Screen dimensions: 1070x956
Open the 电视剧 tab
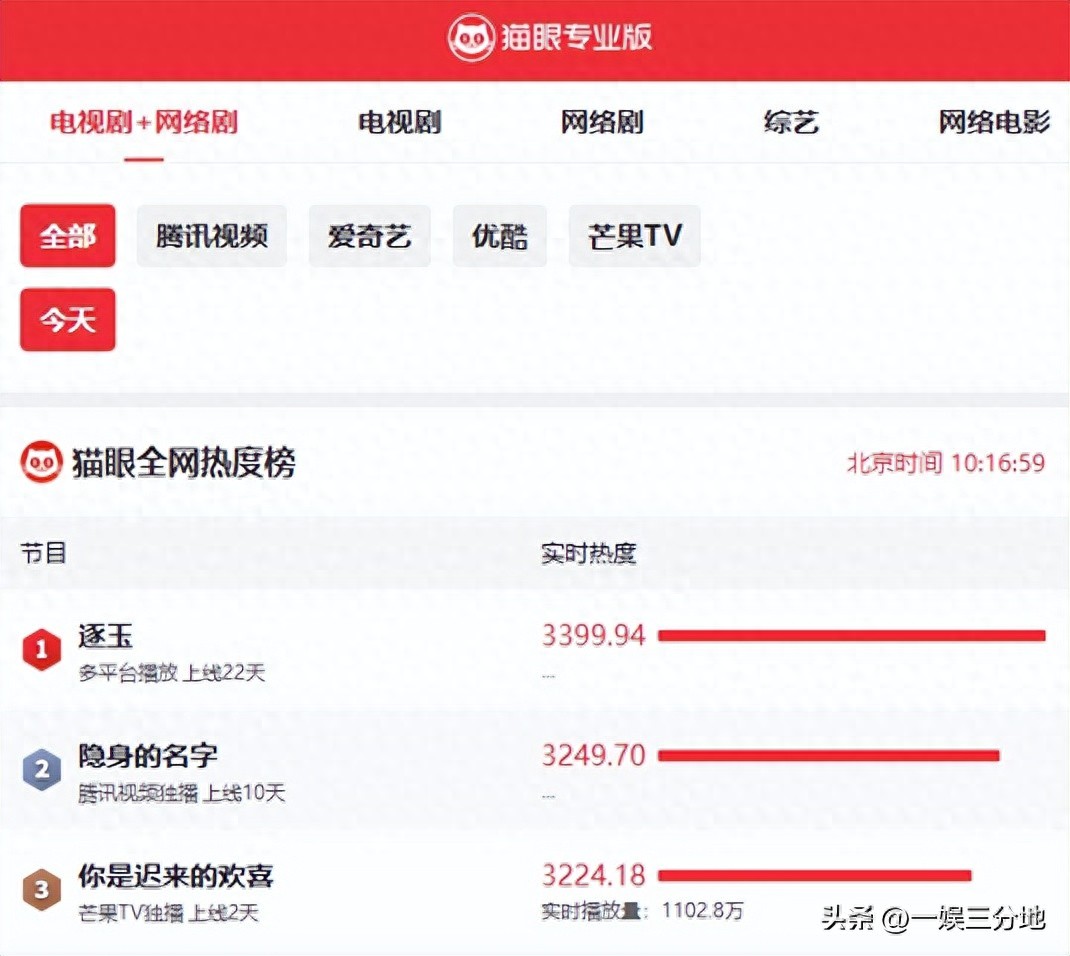pos(400,123)
